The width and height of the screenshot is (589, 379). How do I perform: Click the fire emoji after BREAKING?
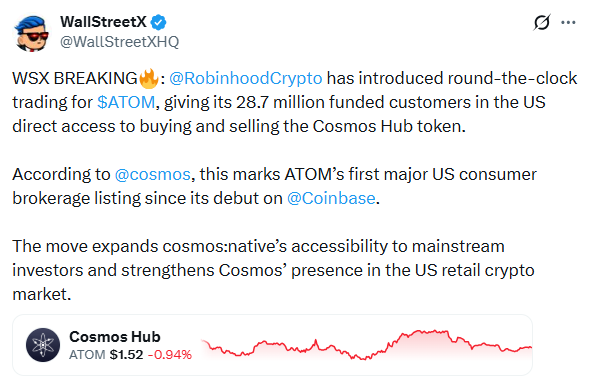point(149,78)
